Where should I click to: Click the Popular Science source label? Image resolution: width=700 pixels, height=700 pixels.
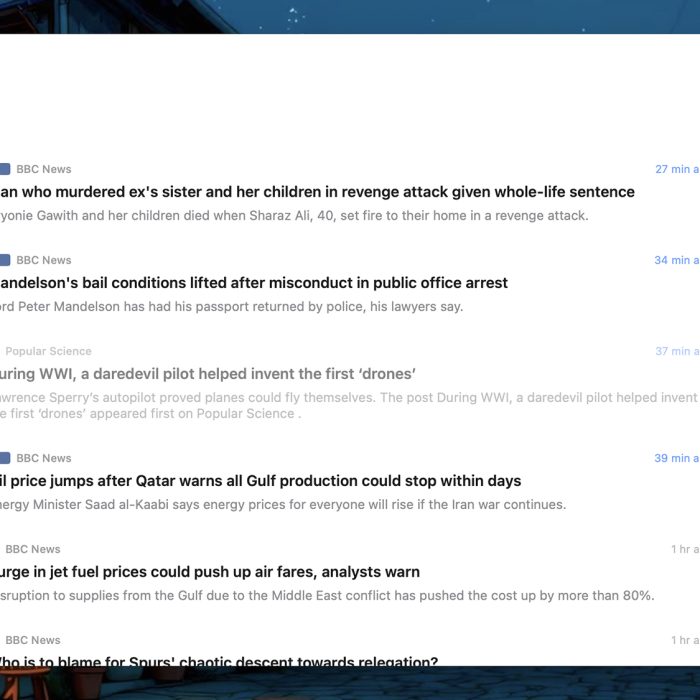tap(48, 351)
